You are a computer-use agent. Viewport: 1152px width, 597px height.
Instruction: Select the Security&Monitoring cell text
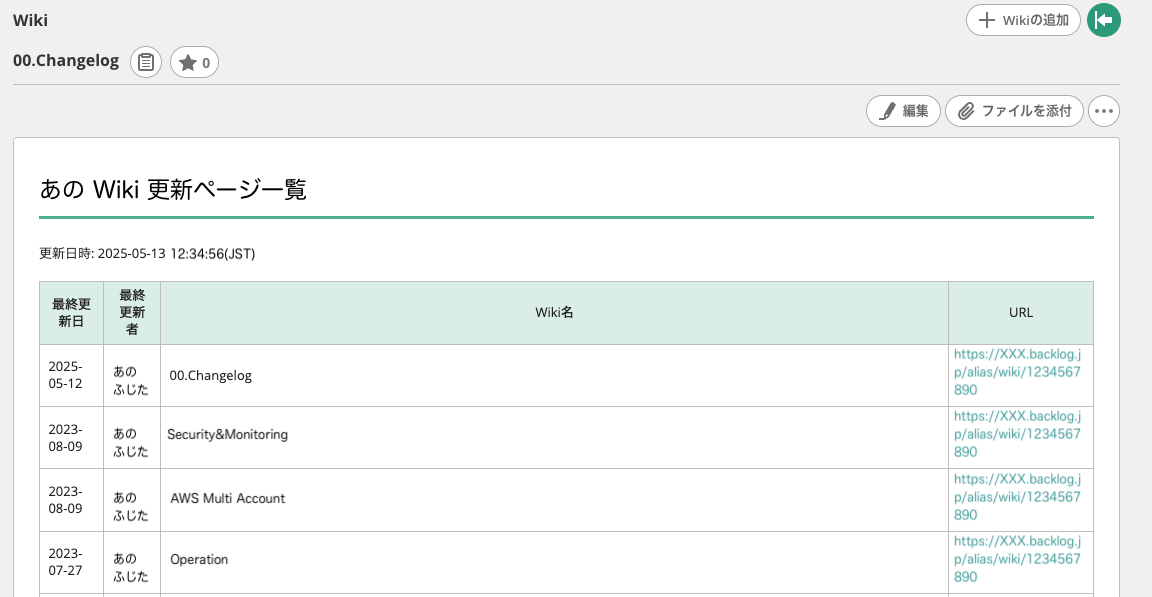coord(227,435)
